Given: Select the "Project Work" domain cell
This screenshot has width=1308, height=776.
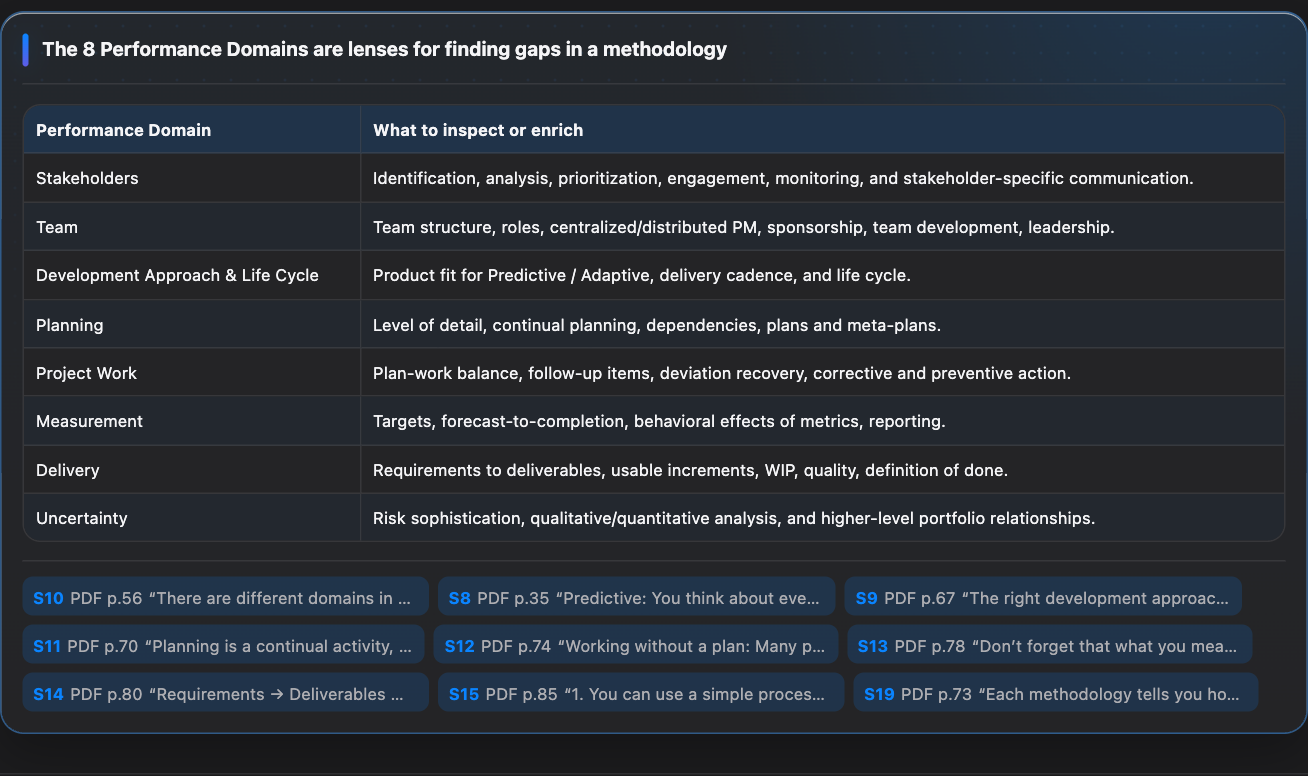Looking at the screenshot, I should point(192,373).
